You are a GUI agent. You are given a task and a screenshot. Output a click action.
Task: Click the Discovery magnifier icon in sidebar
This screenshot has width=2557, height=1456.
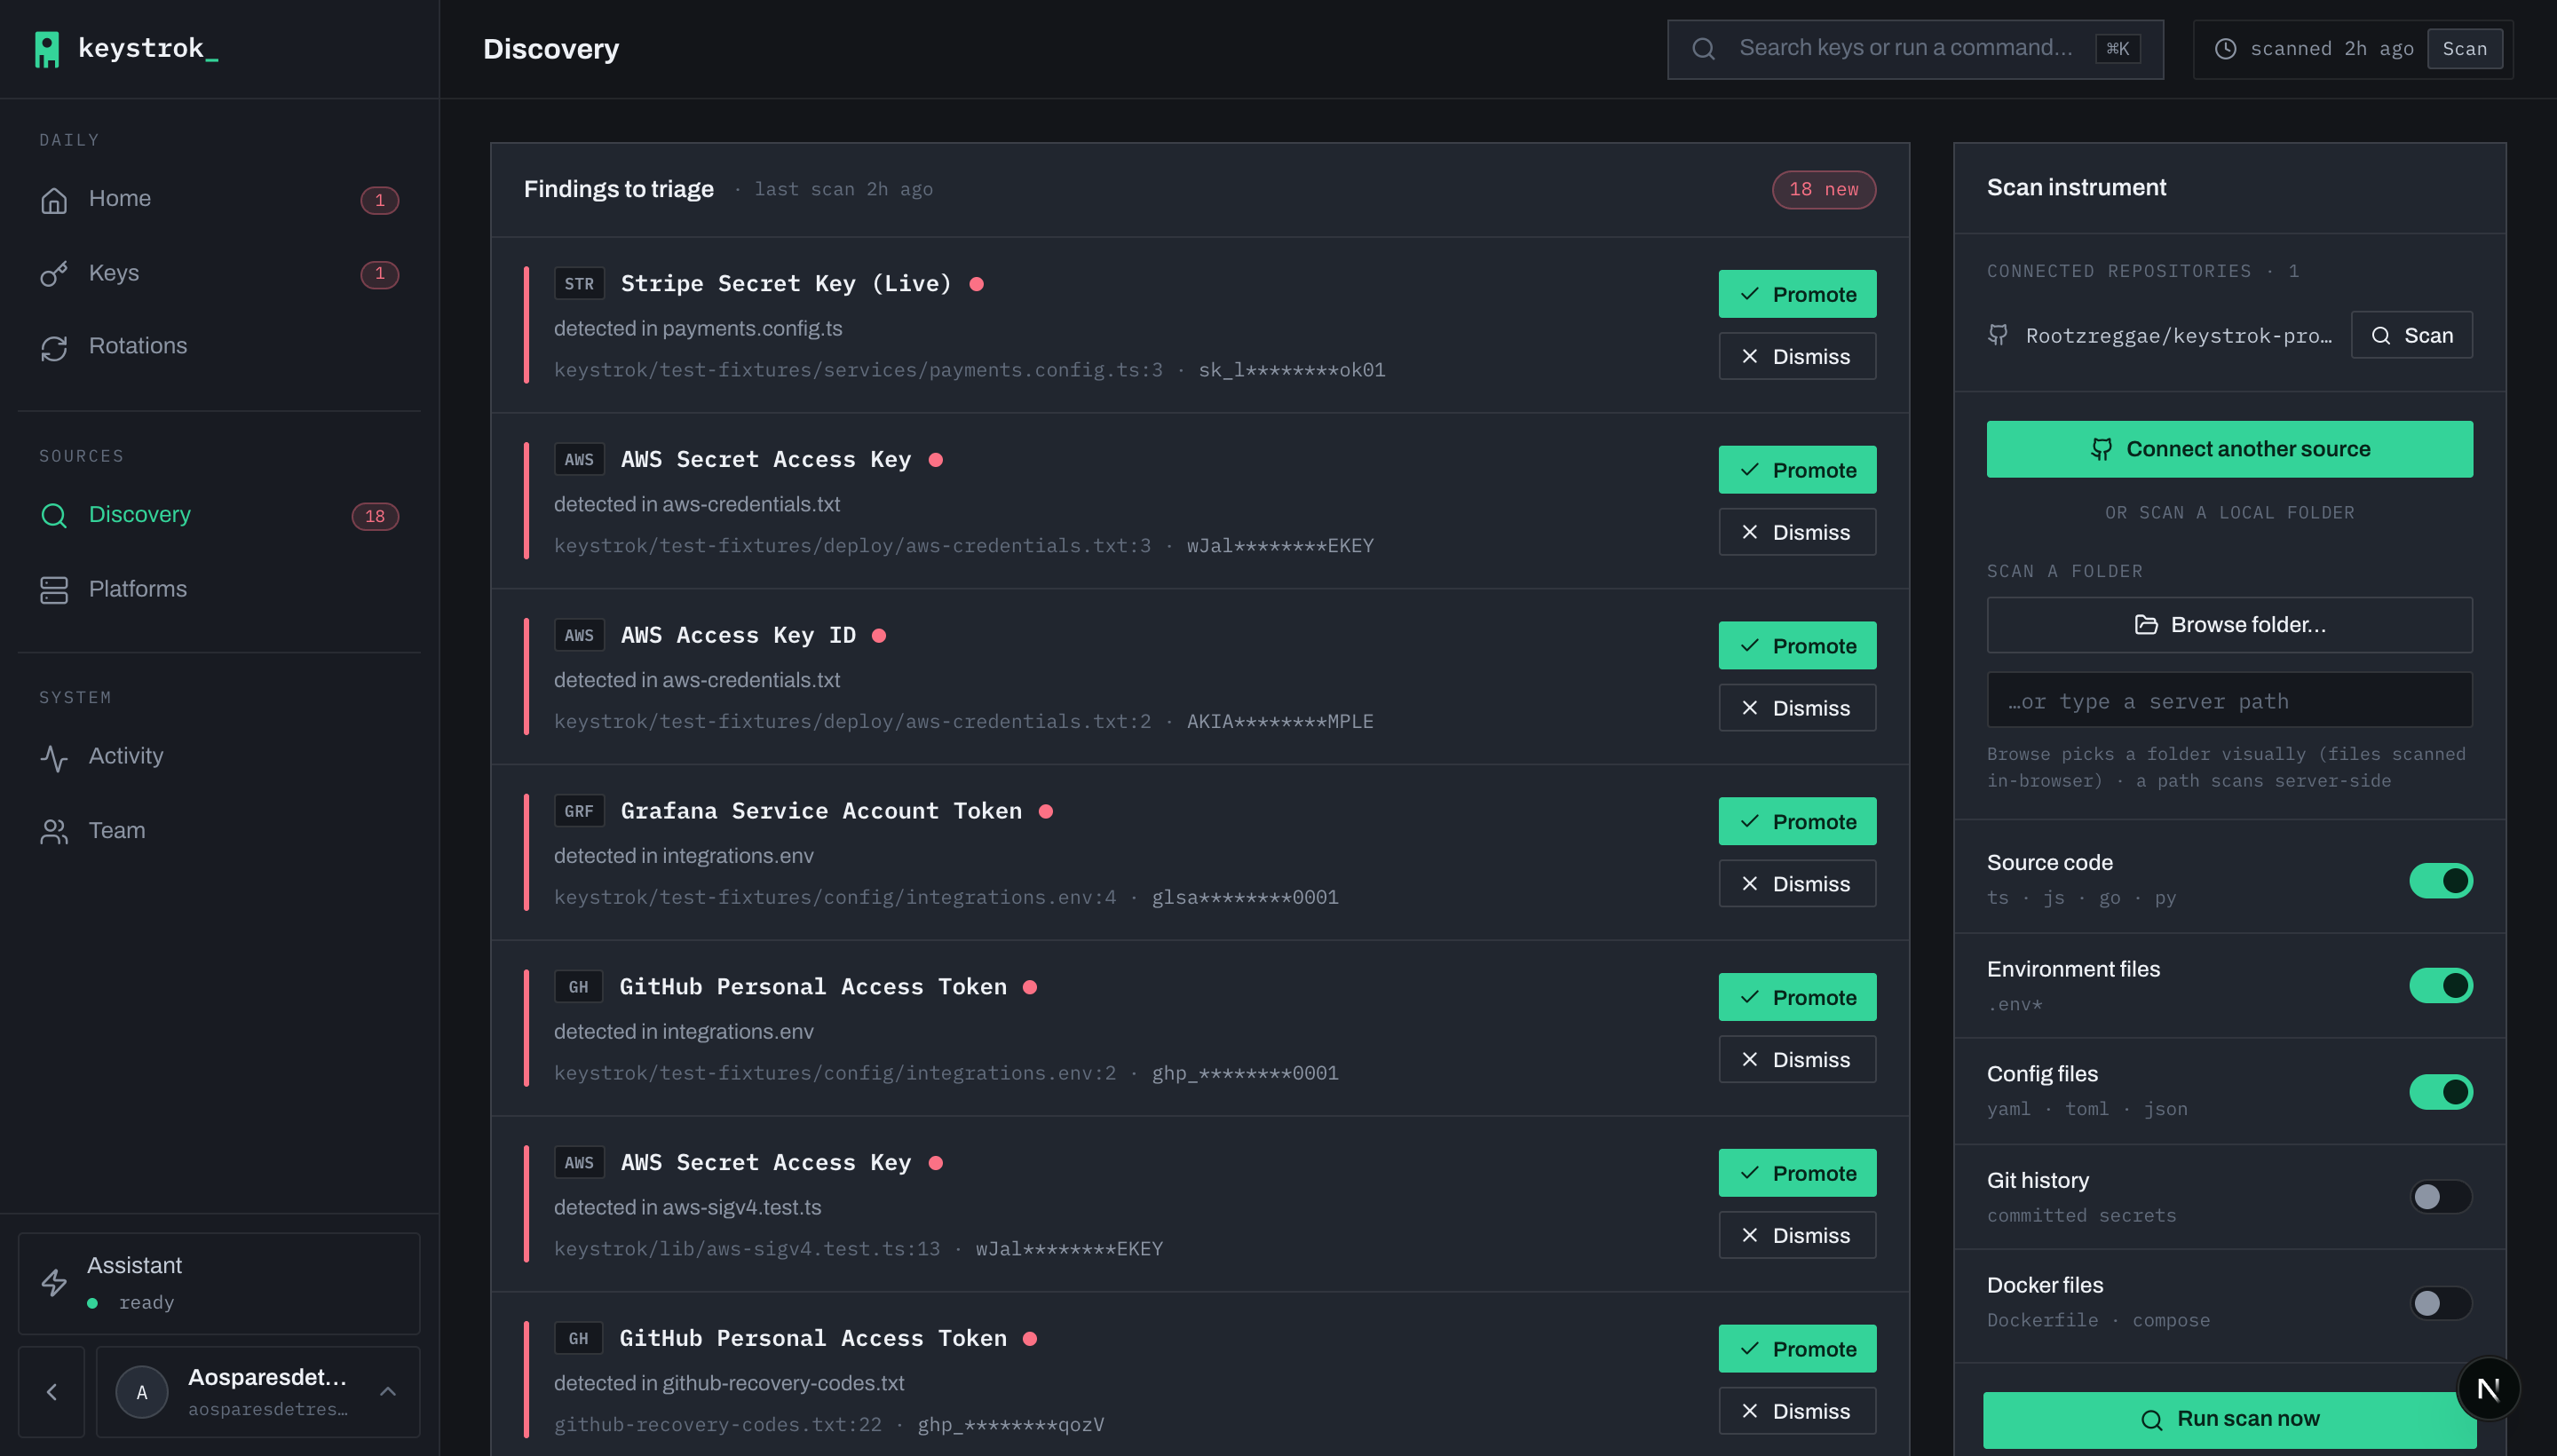point(54,515)
